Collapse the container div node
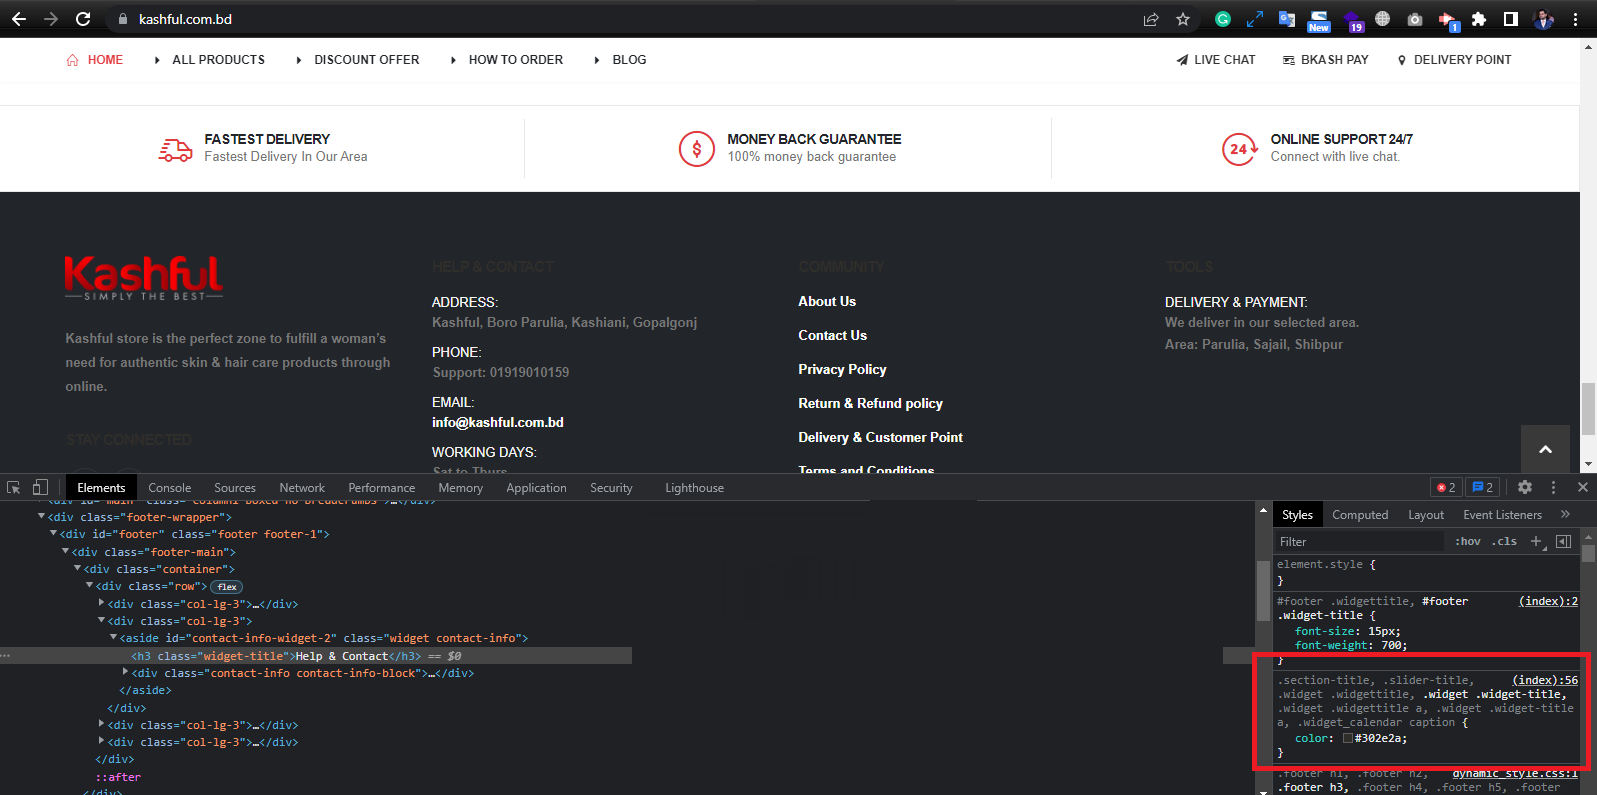 pyautogui.click(x=78, y=568)
